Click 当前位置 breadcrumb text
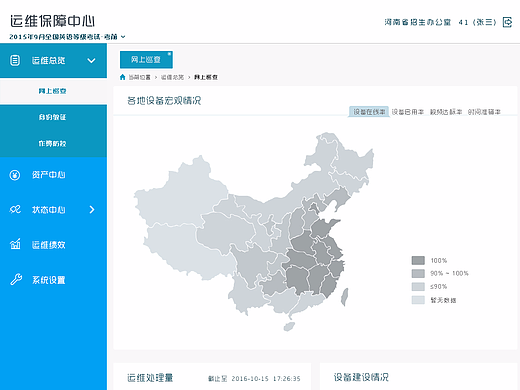Screen dimensions: 520x390 click(140, 77)
